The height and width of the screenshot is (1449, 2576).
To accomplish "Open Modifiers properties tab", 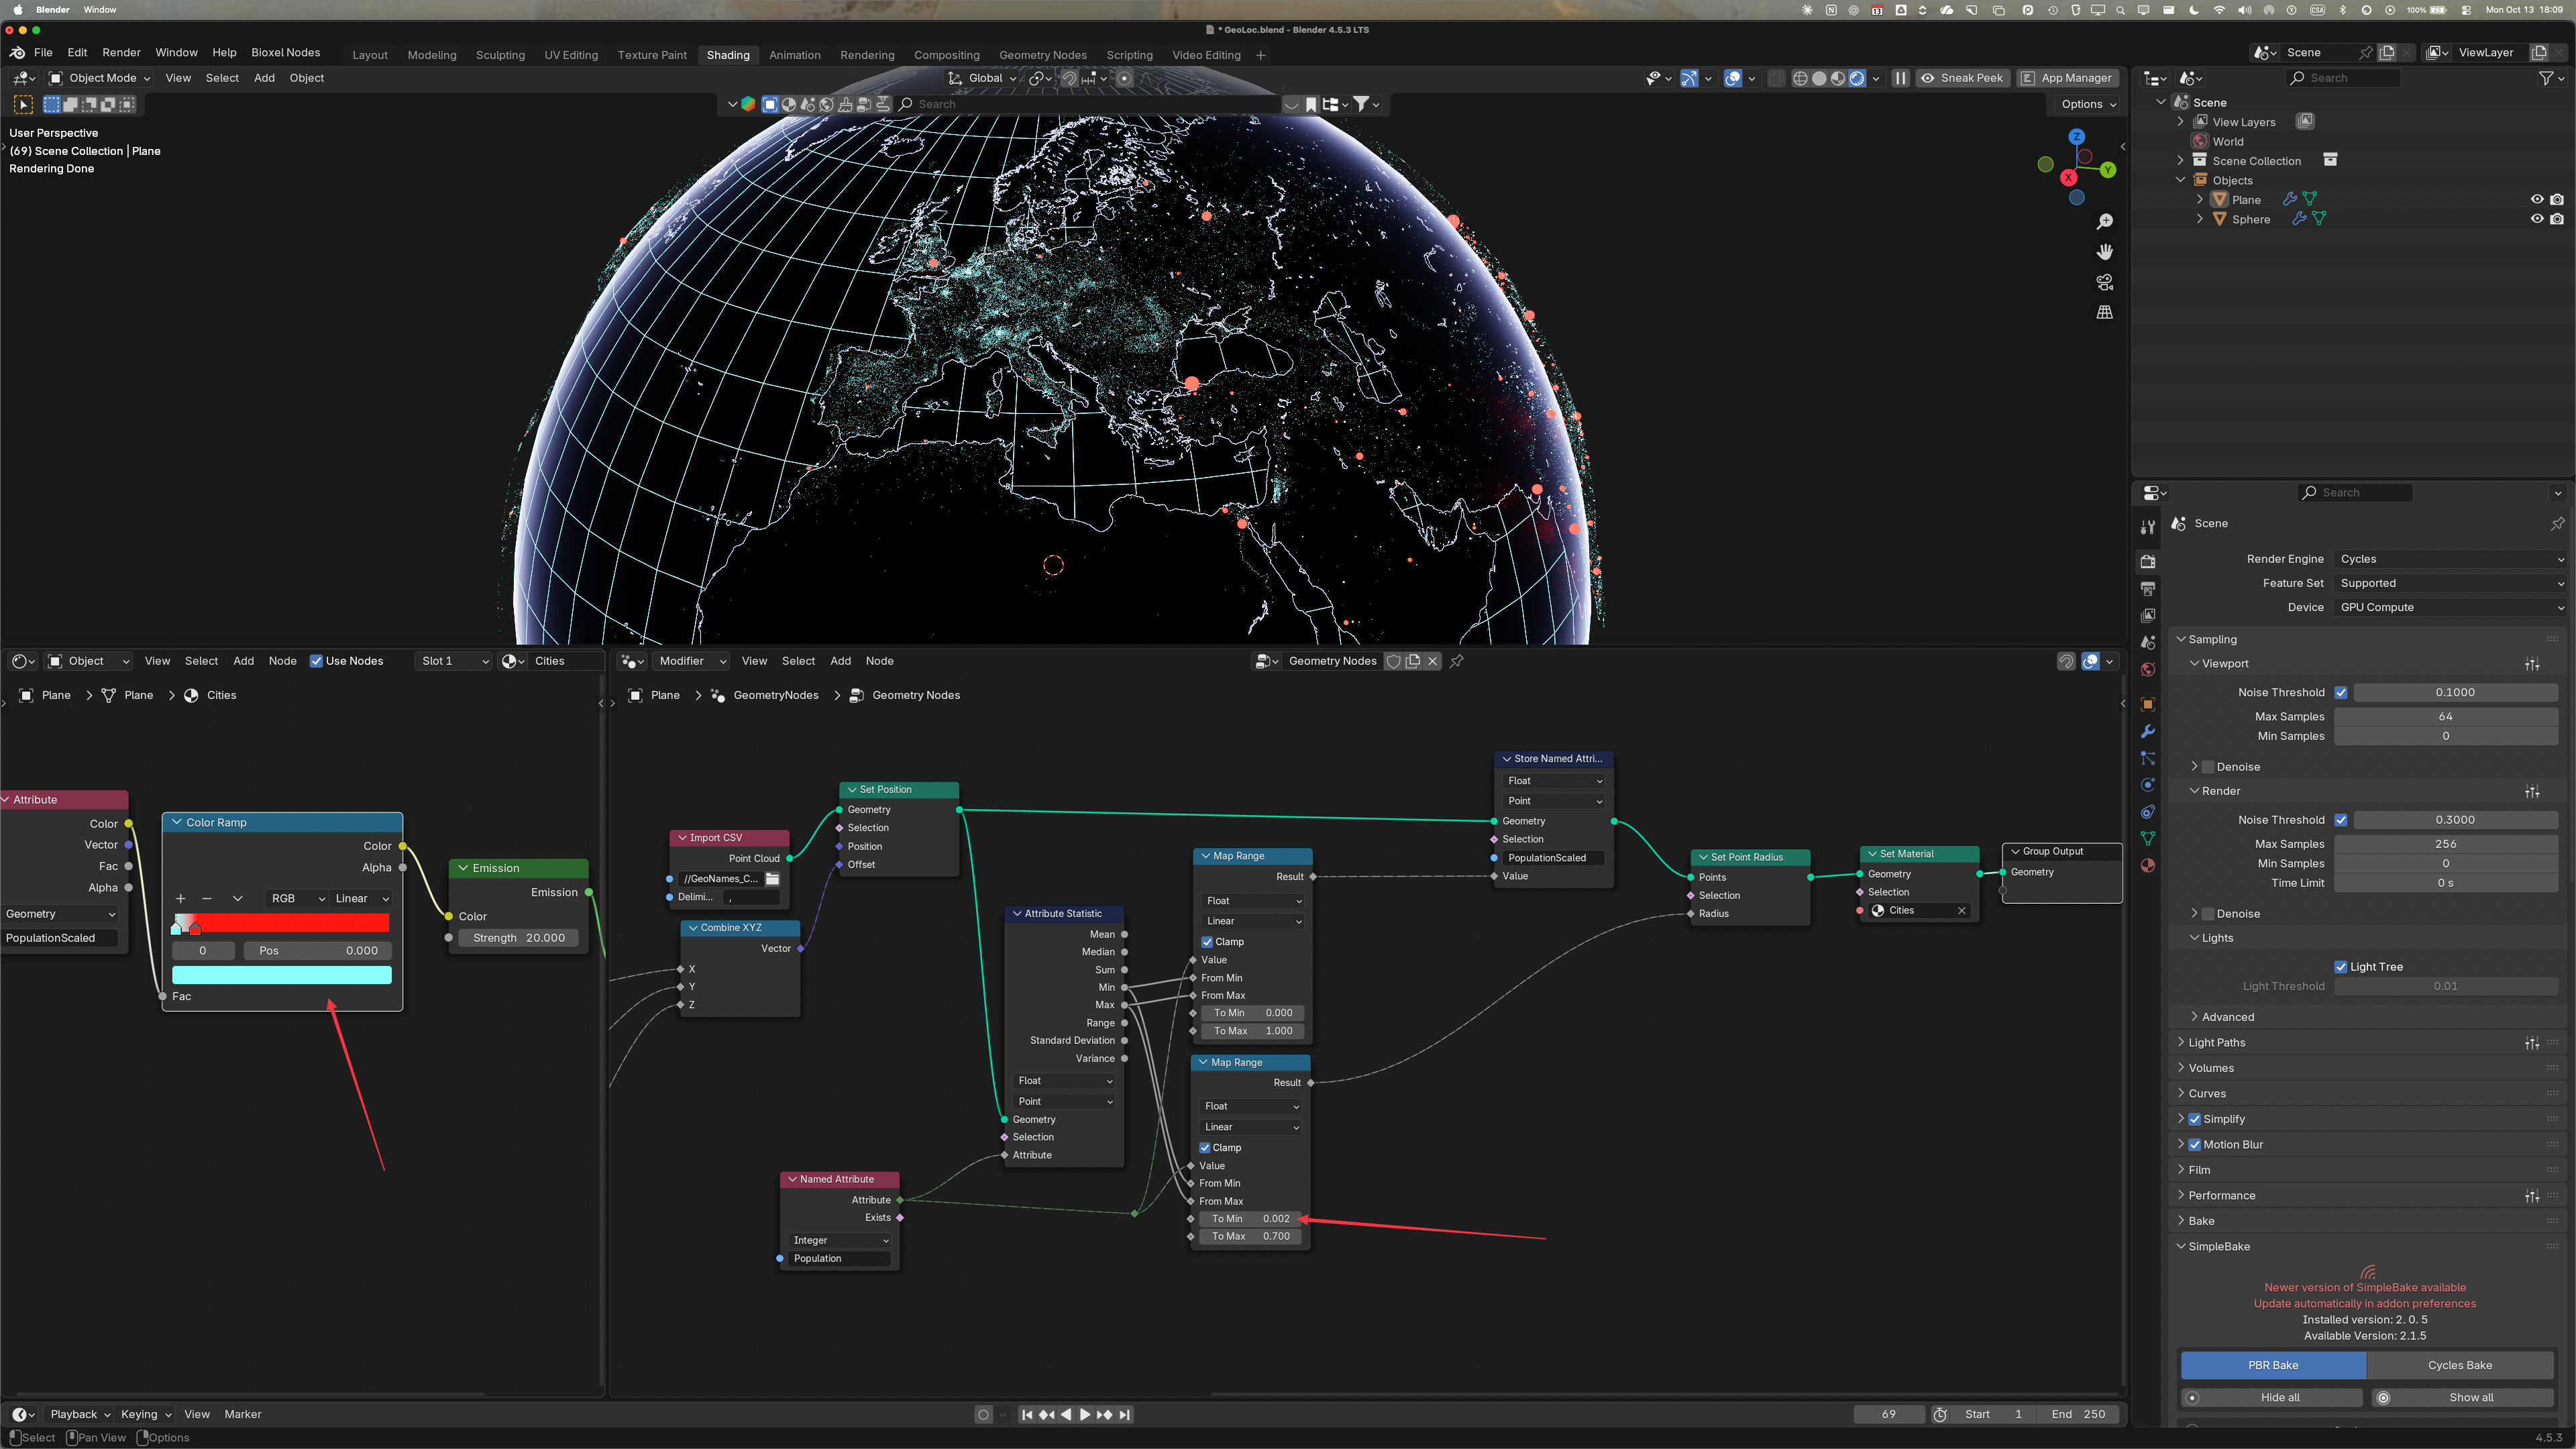I will coord(2148,731).
